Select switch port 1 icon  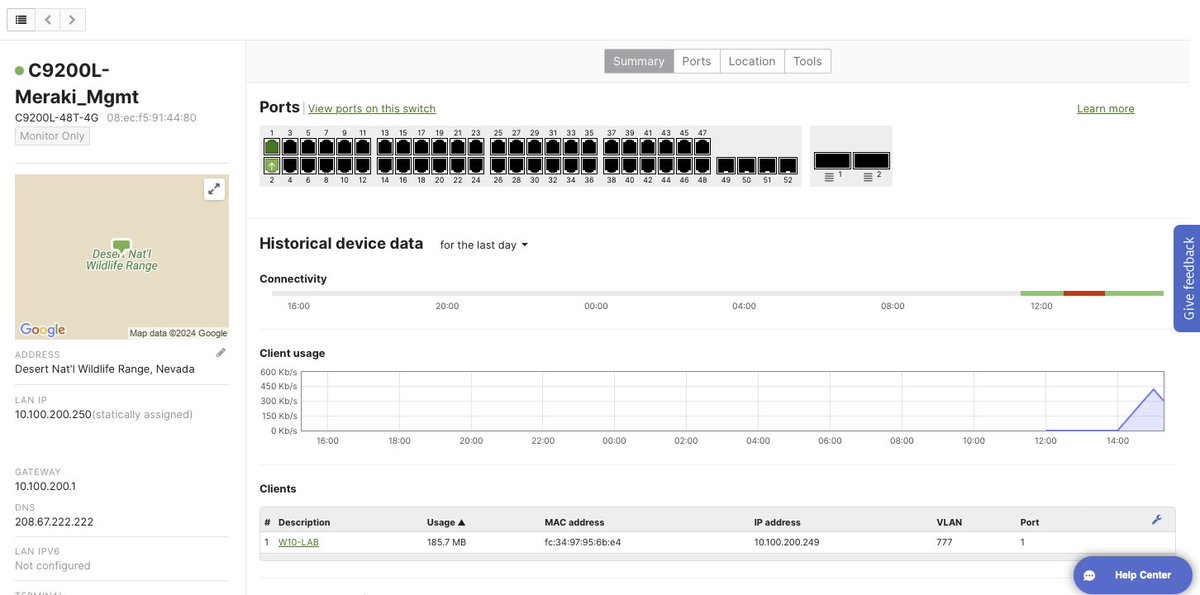tap(271, 146)
